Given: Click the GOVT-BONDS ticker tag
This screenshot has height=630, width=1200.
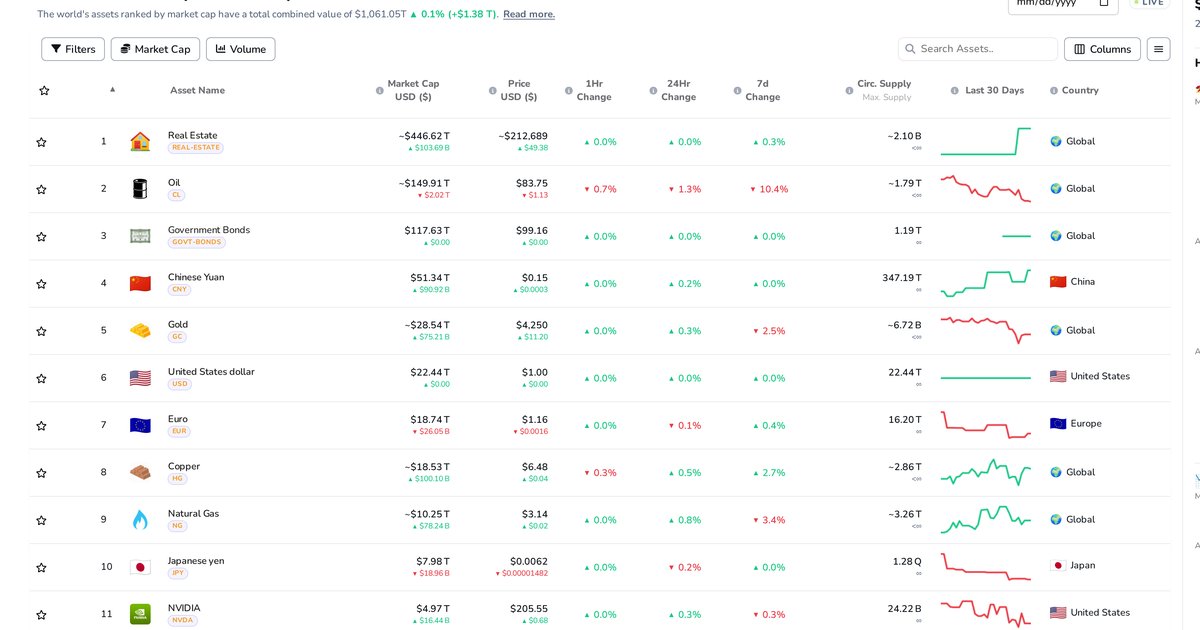Looking at the screenshot, I should pos(195,242).
